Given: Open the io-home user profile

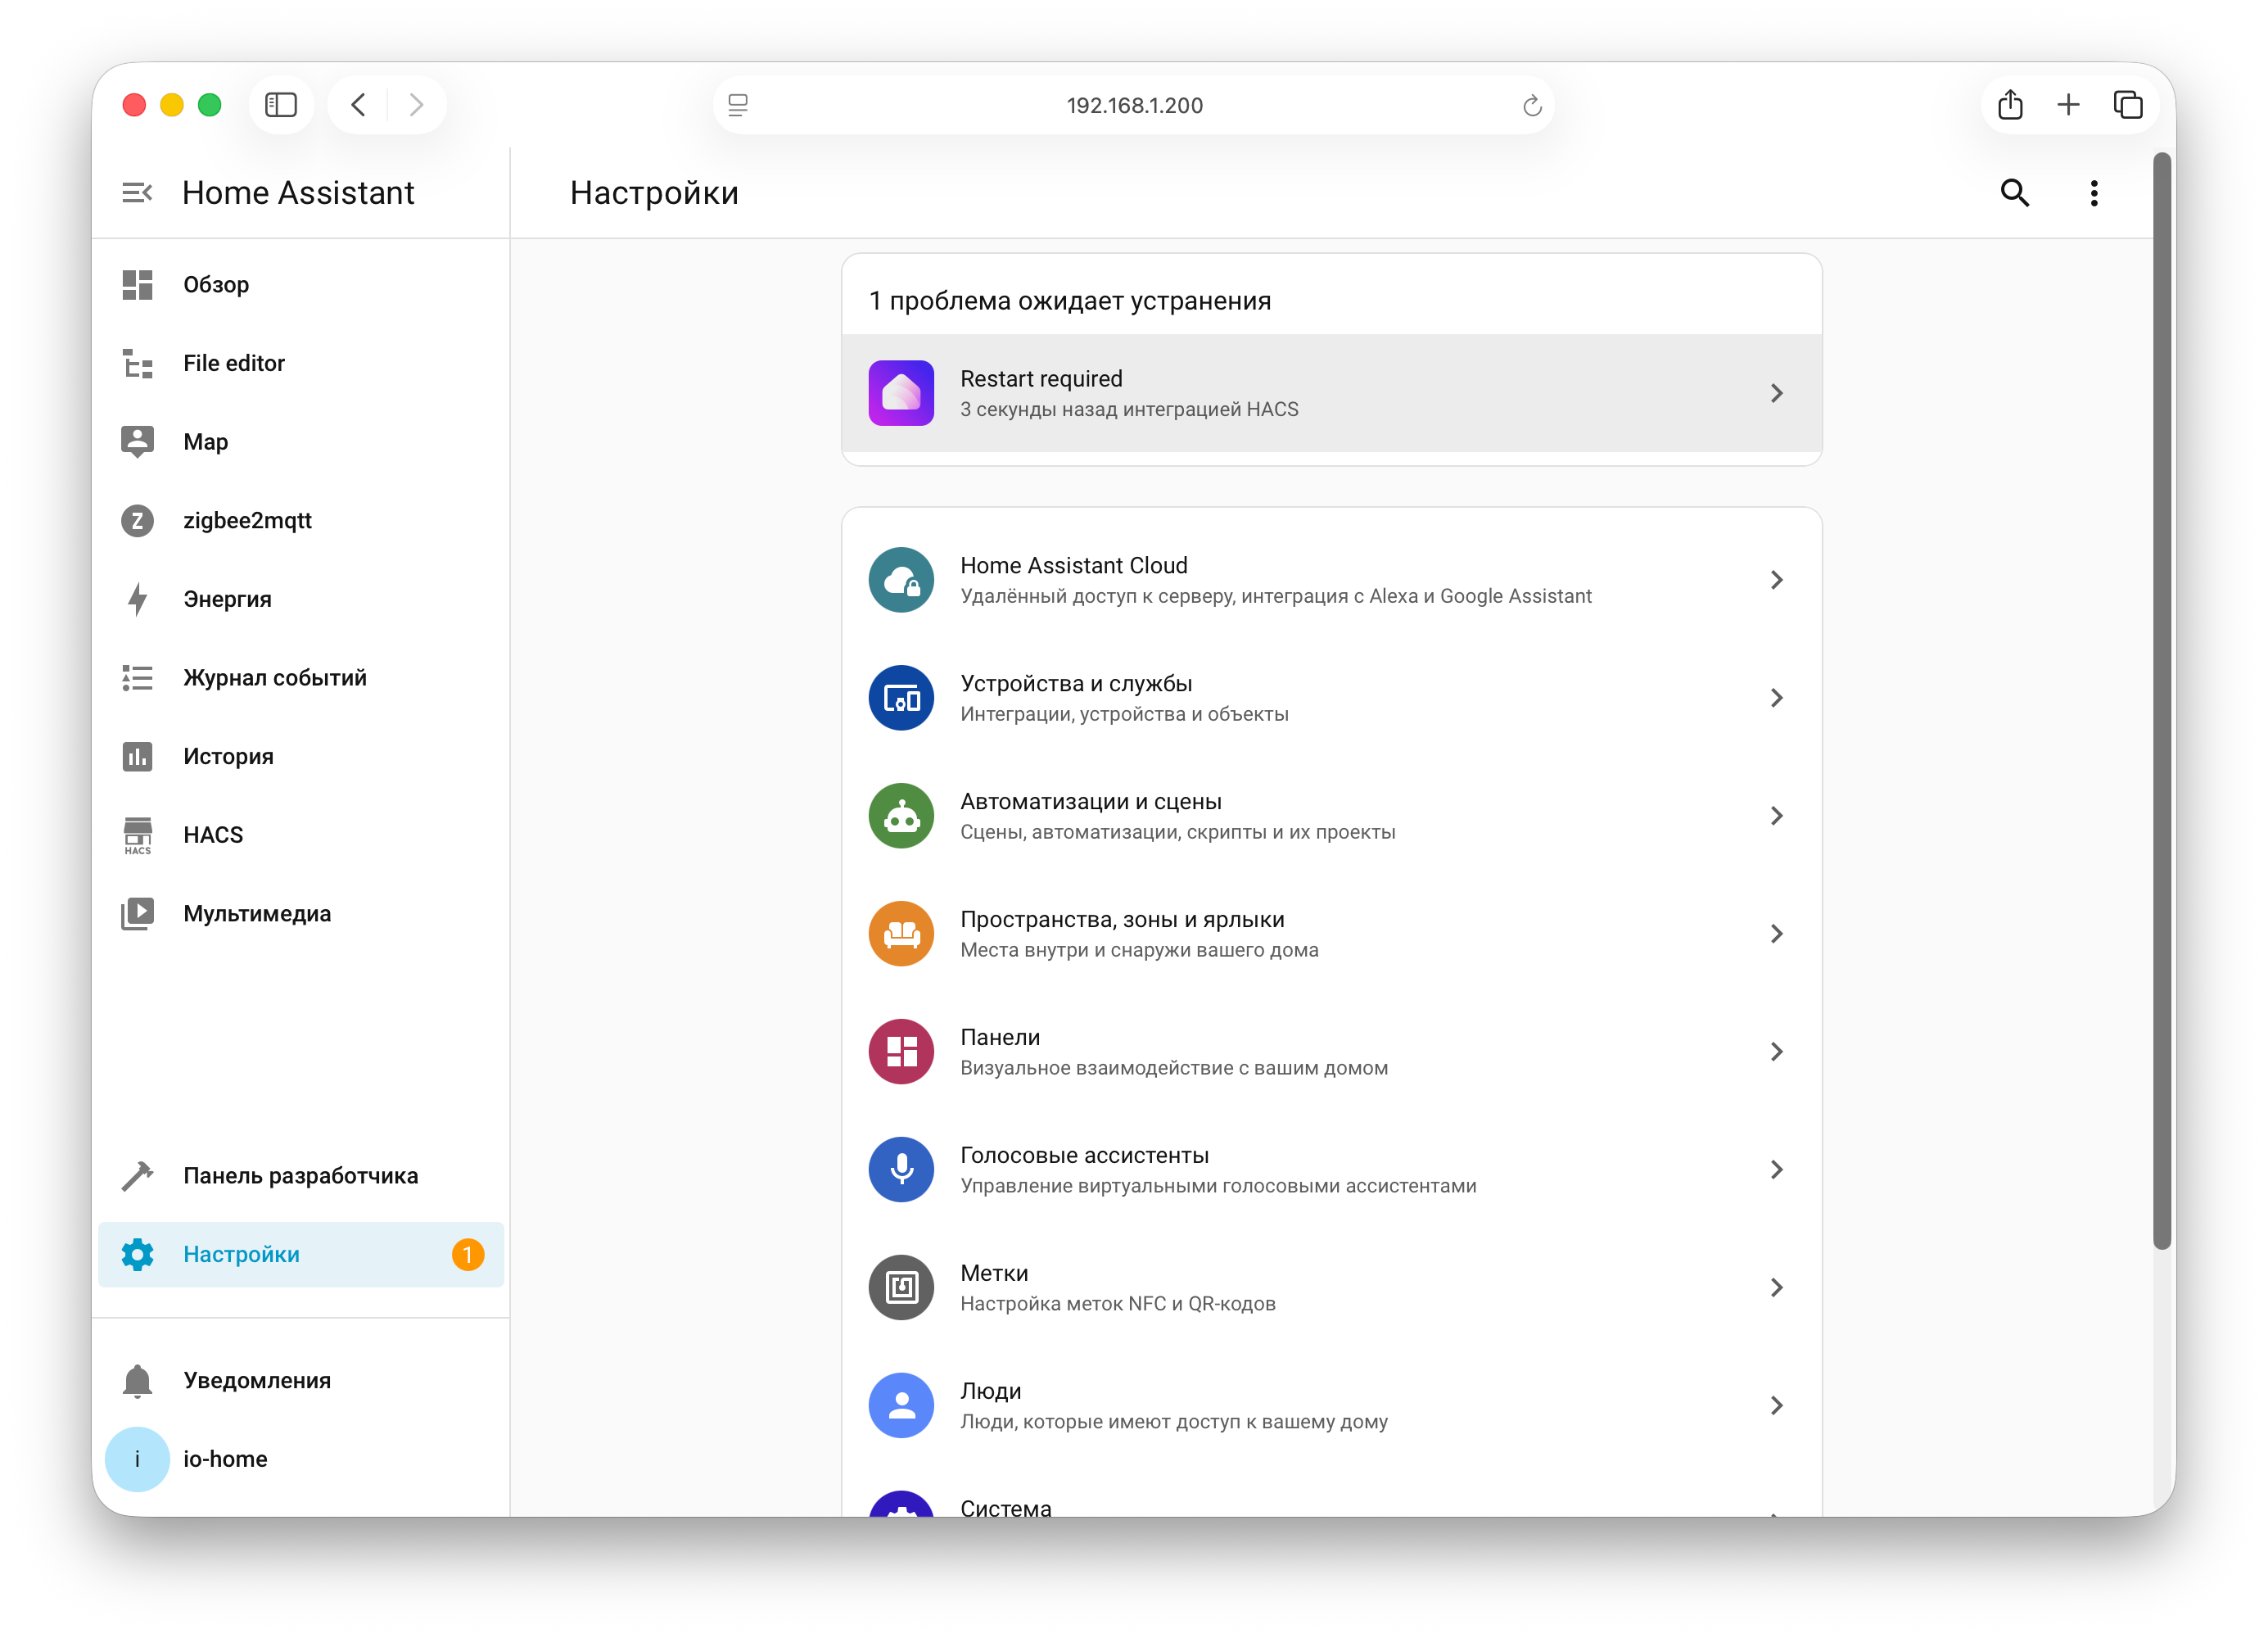Looking at the screenshot, I should [x=137, y=1459].
